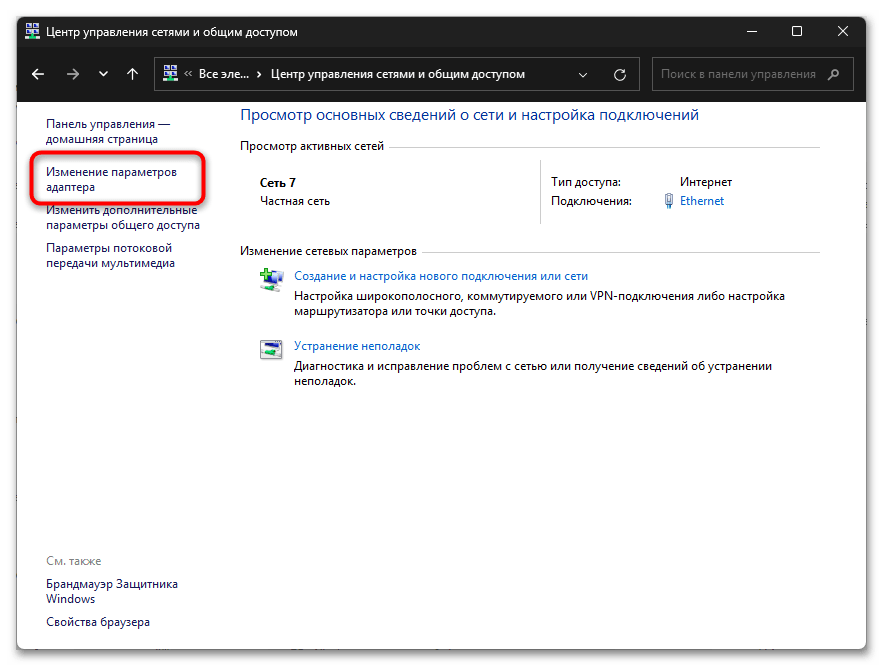This screenshot has width=883, height=666.
Task: Click 'Тип доступа:' label
Action: point(586,182)
